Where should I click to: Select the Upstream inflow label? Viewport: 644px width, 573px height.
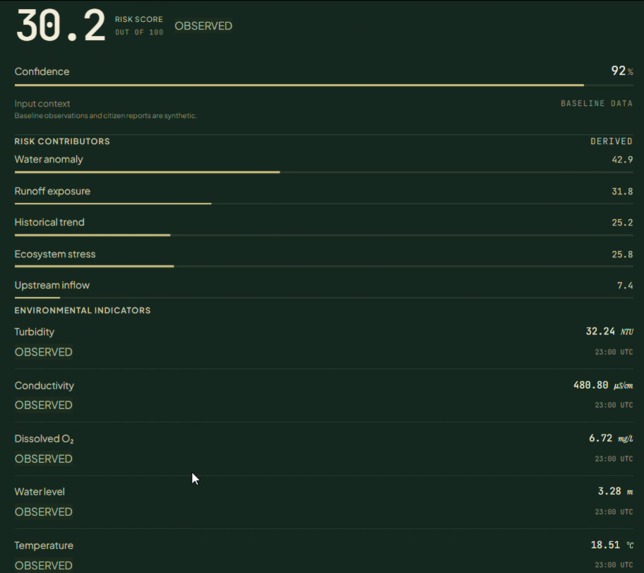52,285
